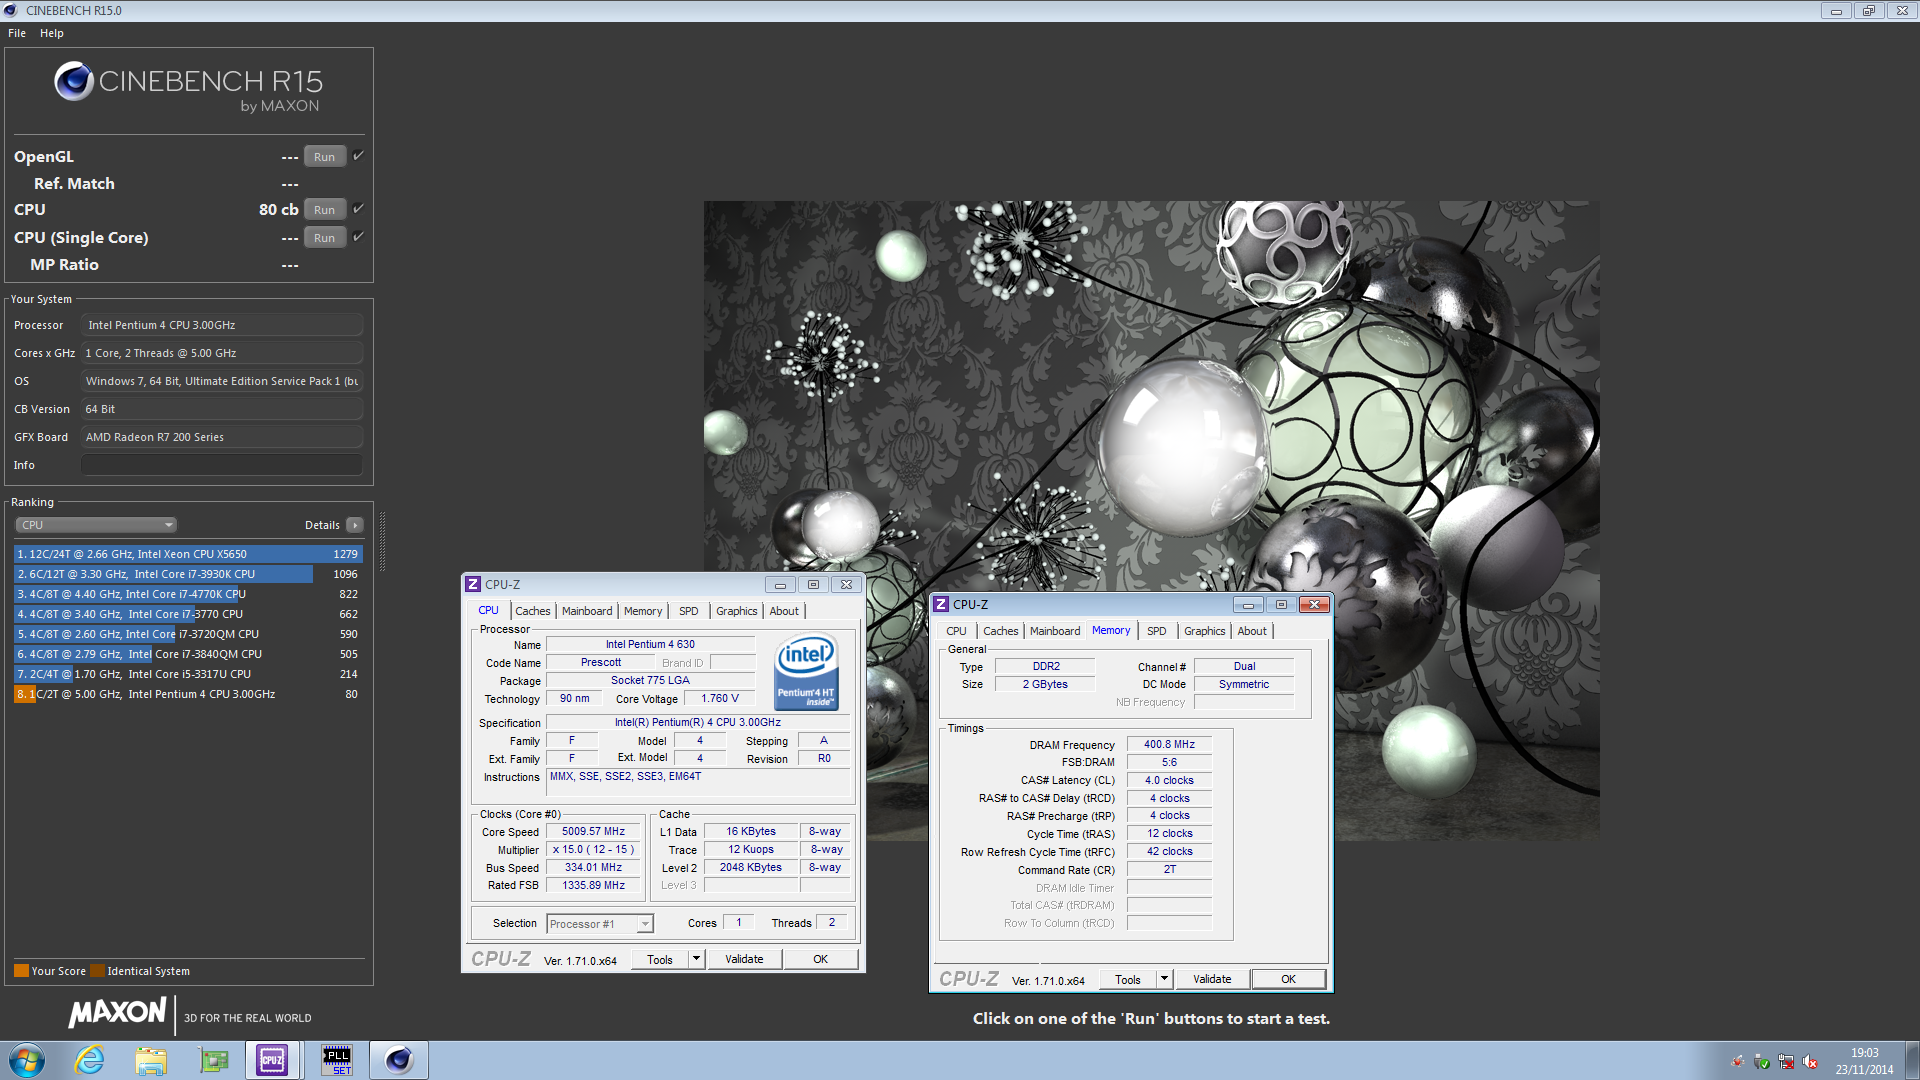
Task: Open the green motherboard app in taskbar
Action: (x=213, y=1060)
